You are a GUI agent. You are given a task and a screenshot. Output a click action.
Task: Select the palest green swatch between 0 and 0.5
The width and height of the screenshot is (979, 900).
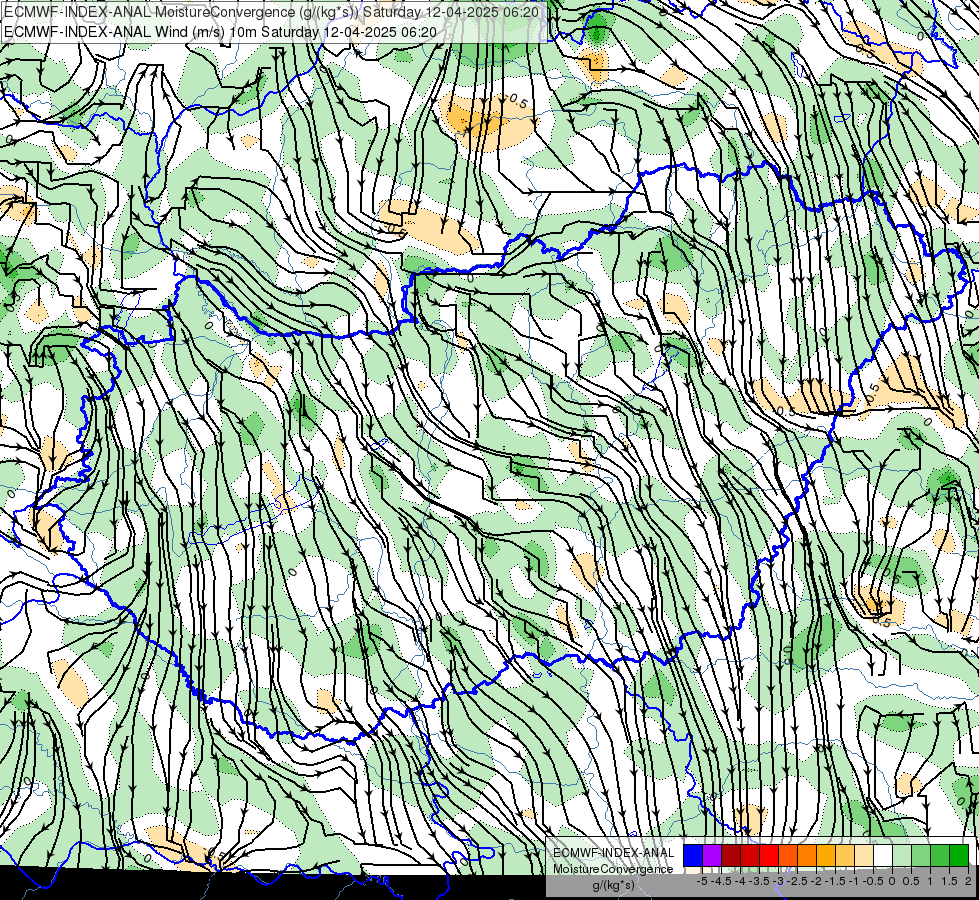(x=902, y=856)
